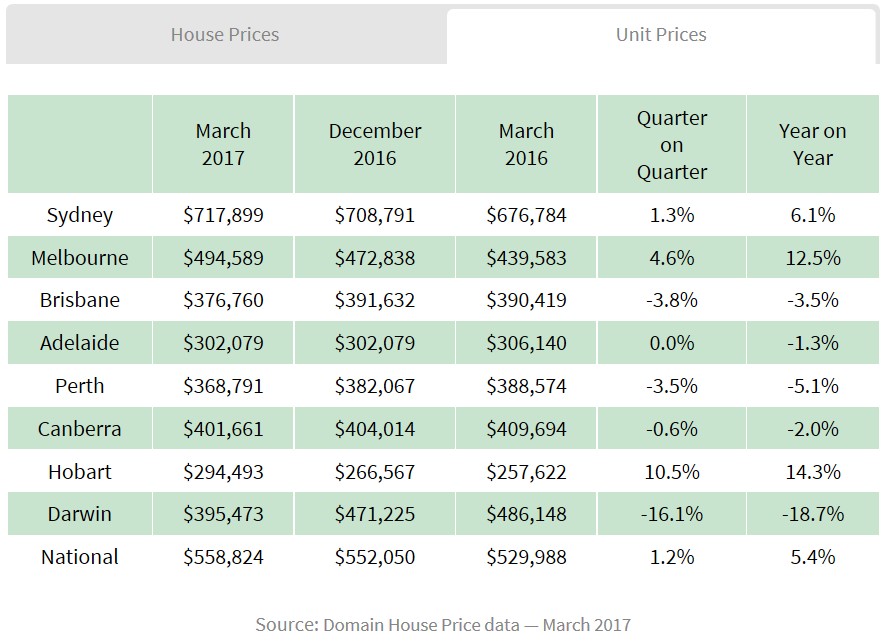
Task: Click the December 2016 column header
Action: pos(375,144)
